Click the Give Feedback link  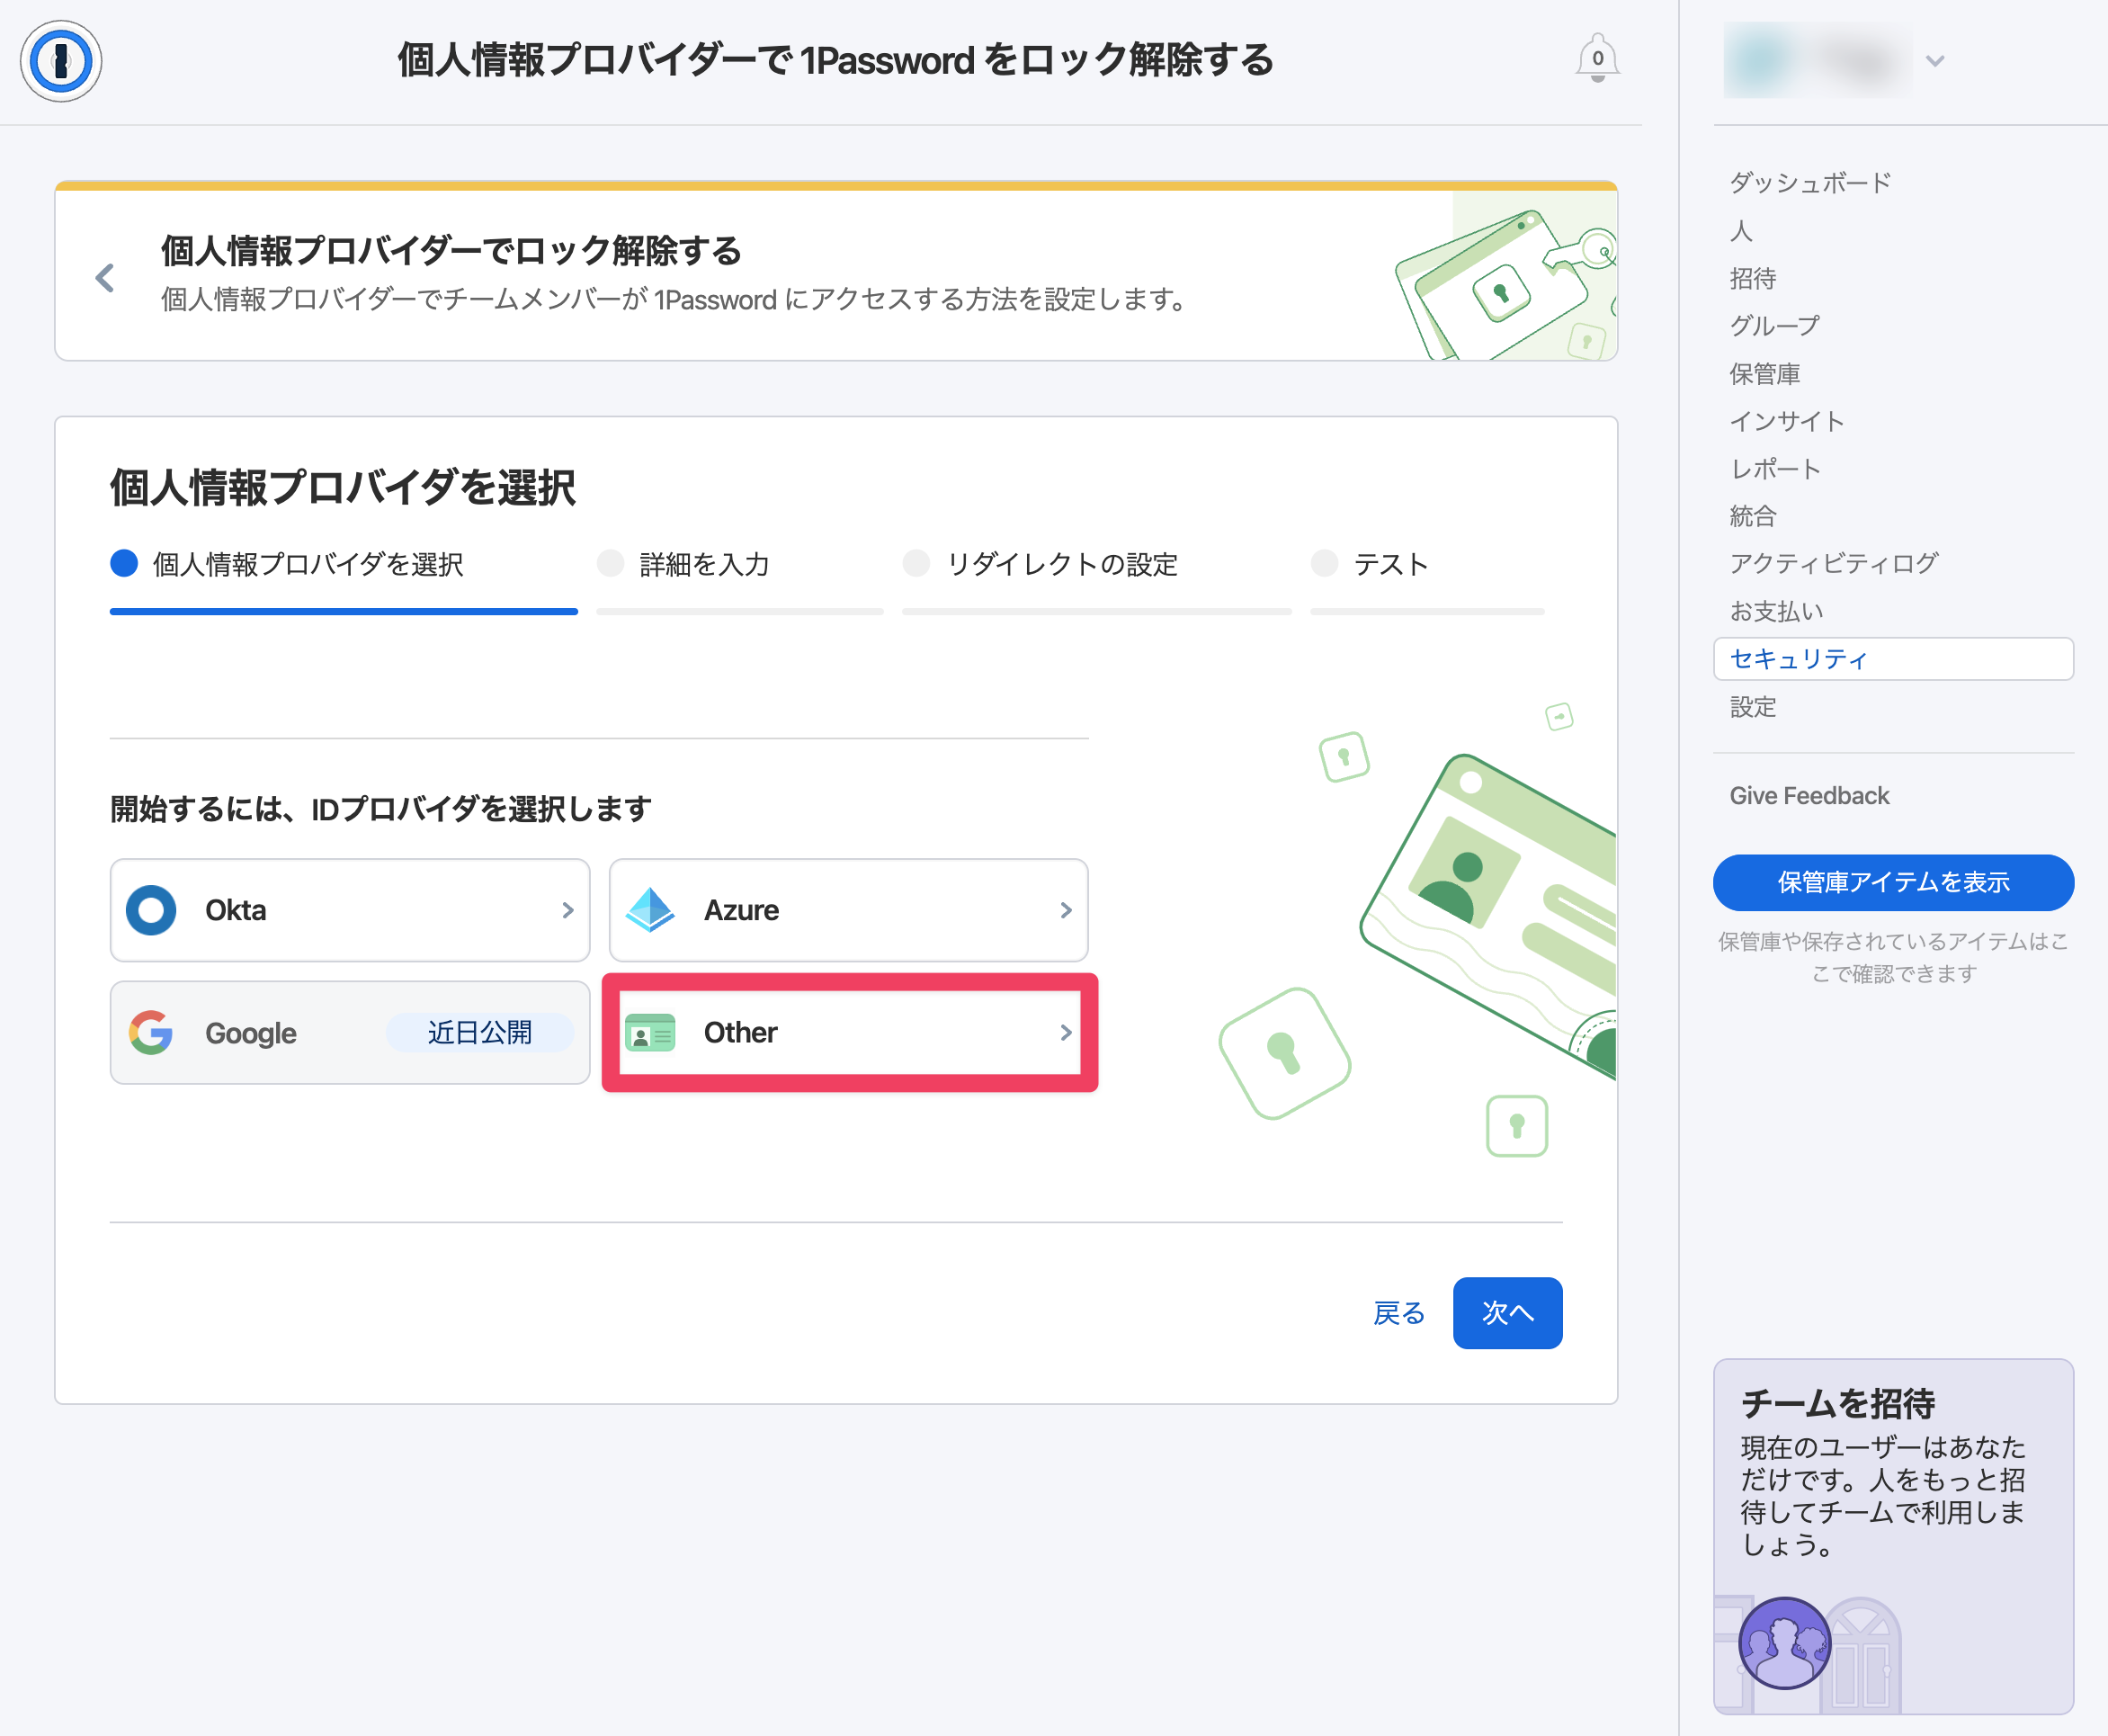(1809, 796)
